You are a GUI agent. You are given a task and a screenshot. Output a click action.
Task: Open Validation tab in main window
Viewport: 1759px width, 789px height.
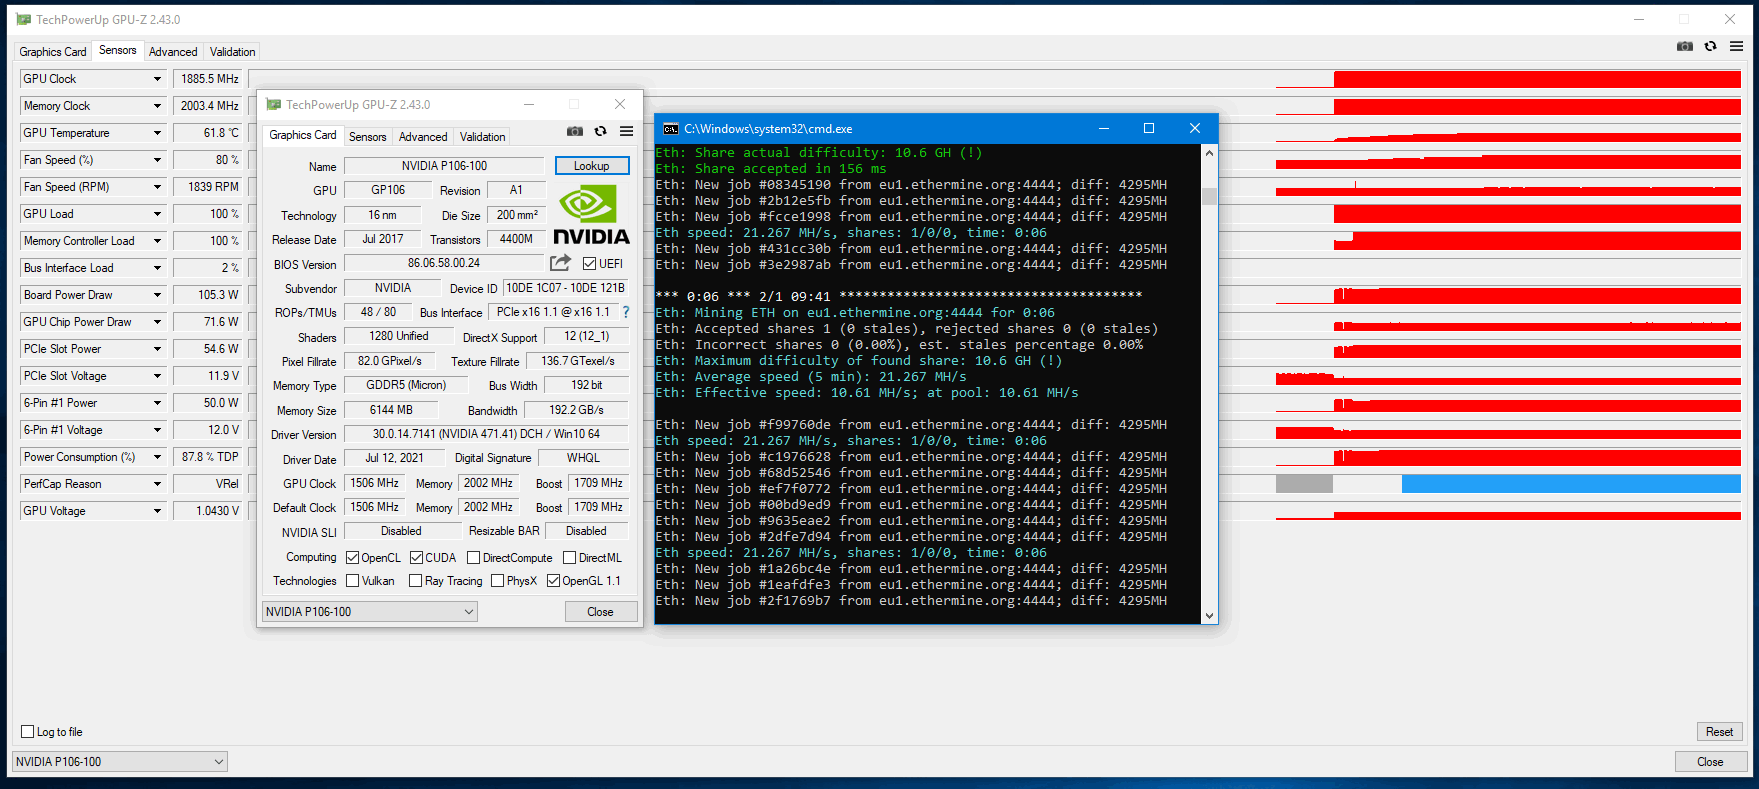(x=233, y=52)
